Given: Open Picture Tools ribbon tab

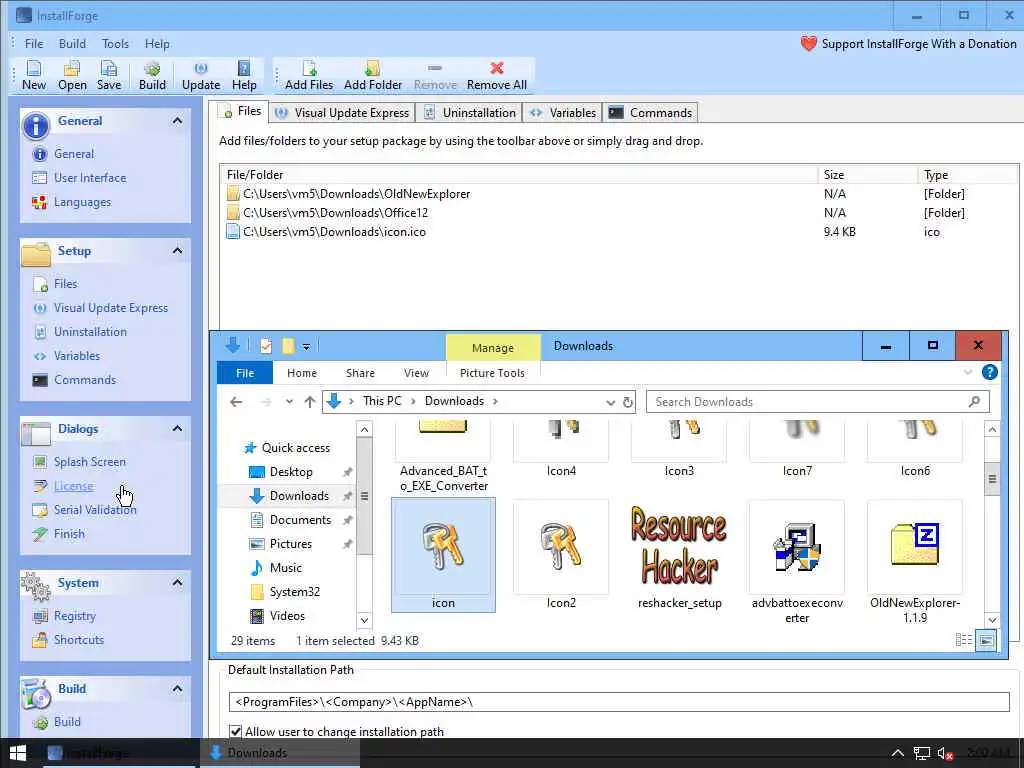Looking at the screenshot, I should [x=492, y=373].
